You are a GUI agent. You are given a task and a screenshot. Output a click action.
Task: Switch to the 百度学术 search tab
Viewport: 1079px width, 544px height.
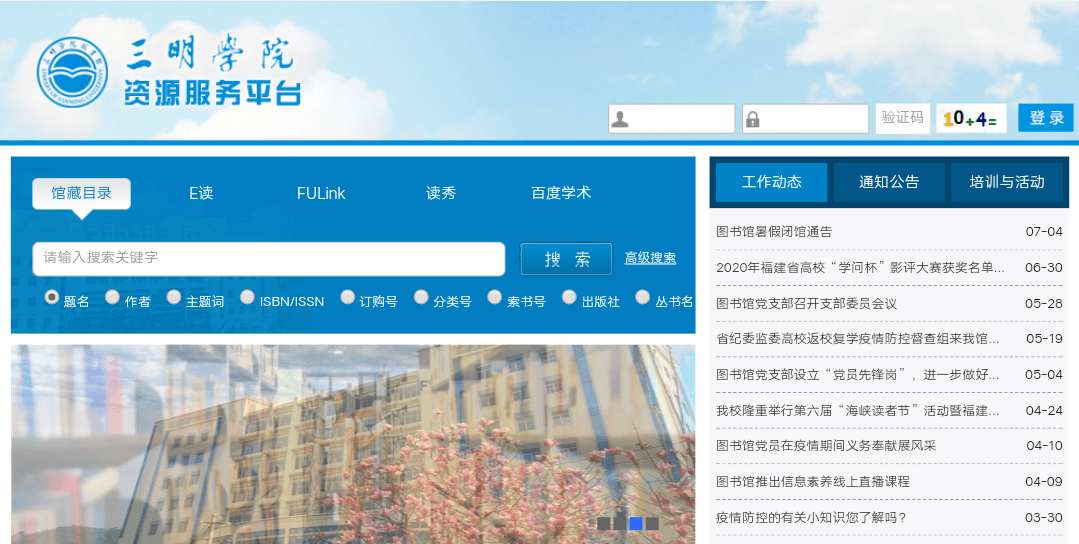click(x=561, y=193)
